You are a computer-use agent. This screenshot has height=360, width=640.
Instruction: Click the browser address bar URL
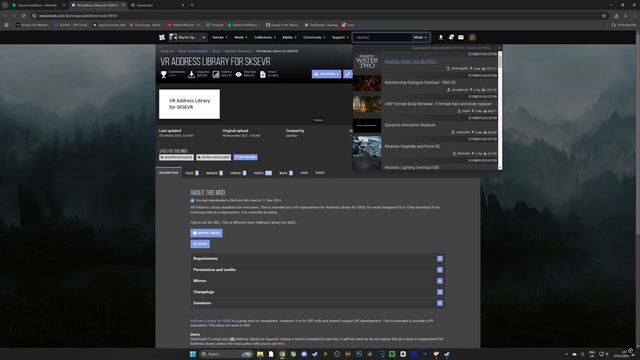click(x=78, y=16)
